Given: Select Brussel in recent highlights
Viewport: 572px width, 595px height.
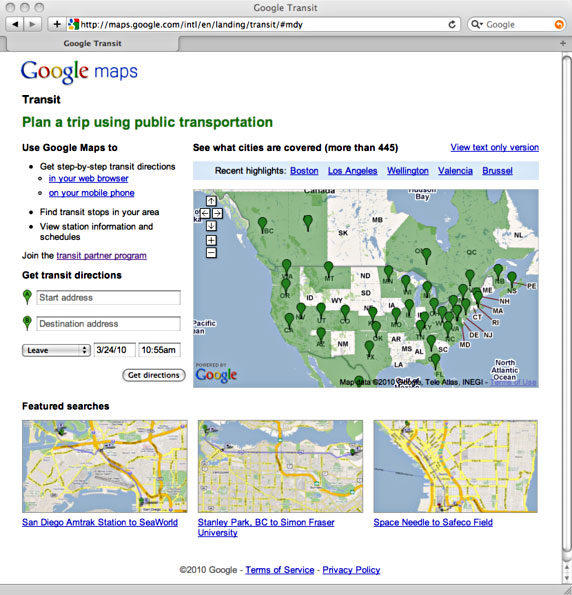Looking at the screenshot, I should (x=497, y=171).
